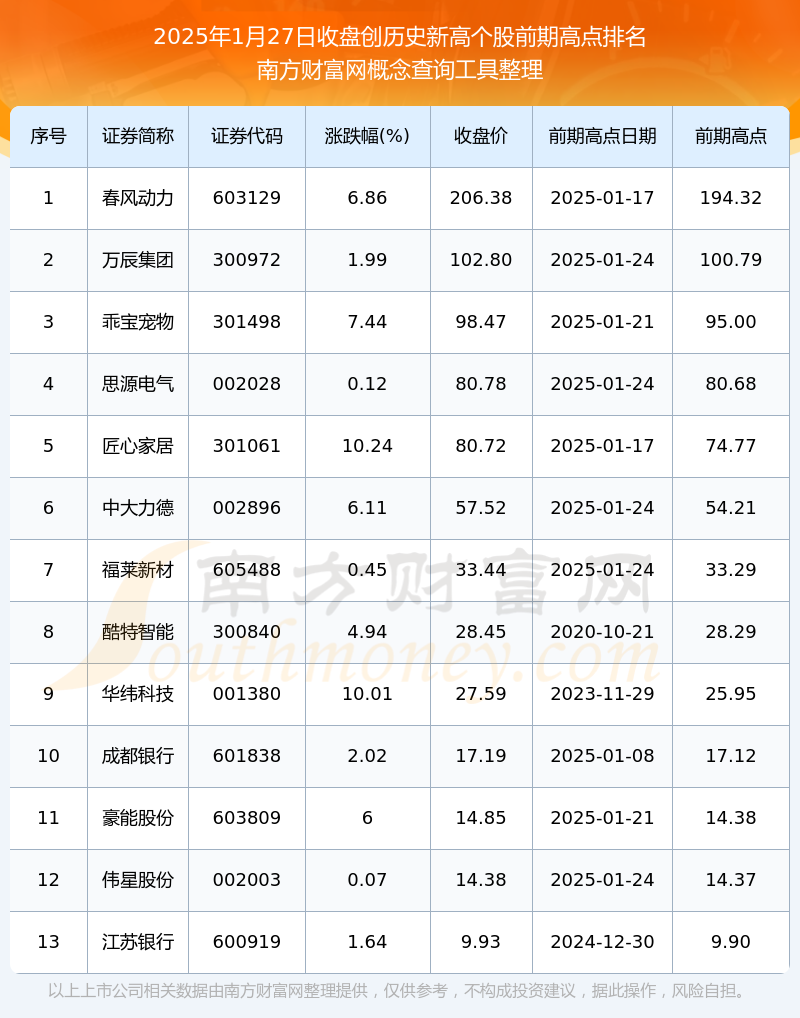Screen dimensions: 800x1018
Task: Click the 前期高点 column header
Action: [731, 136]
